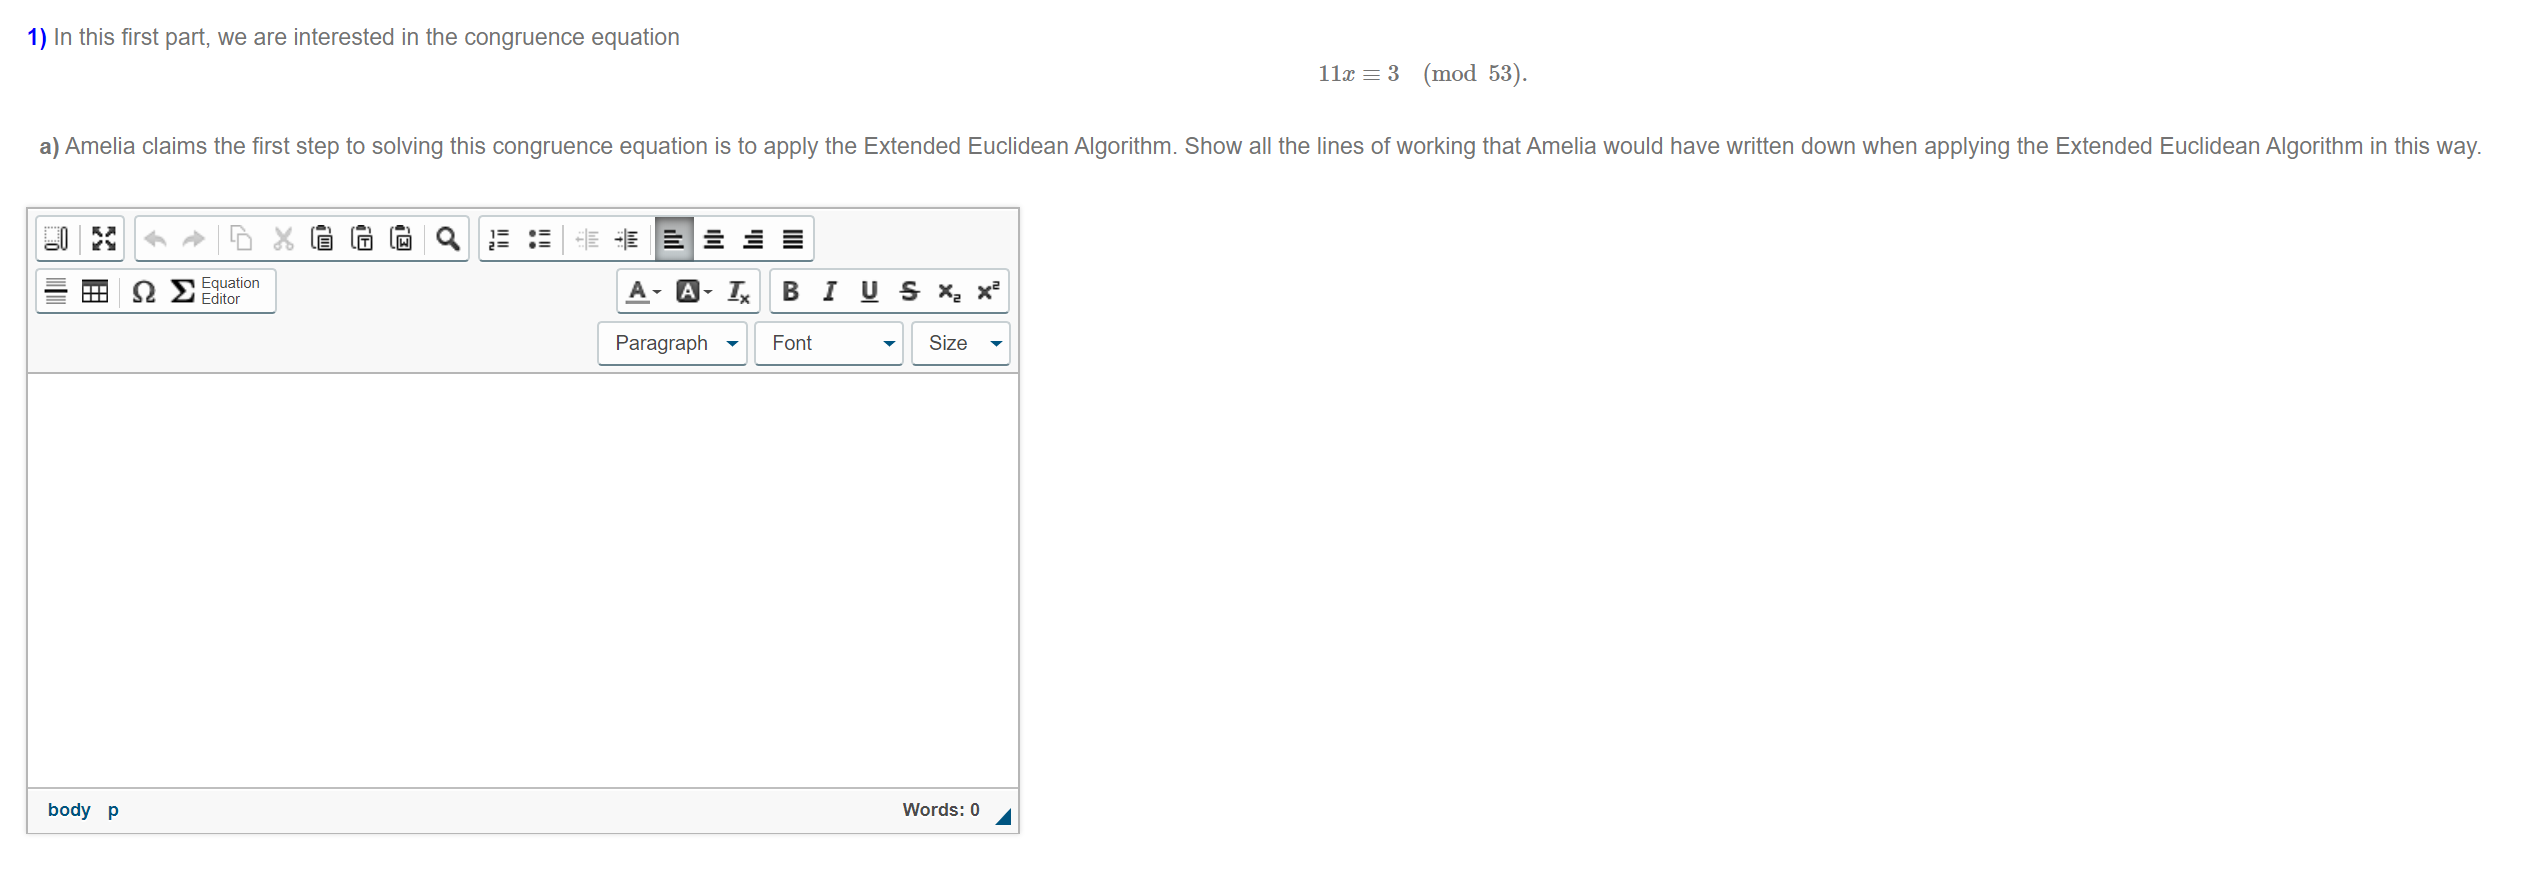Paste as plain text
This screenshot has height=875, width=2530.
click(x=362, y=239)
